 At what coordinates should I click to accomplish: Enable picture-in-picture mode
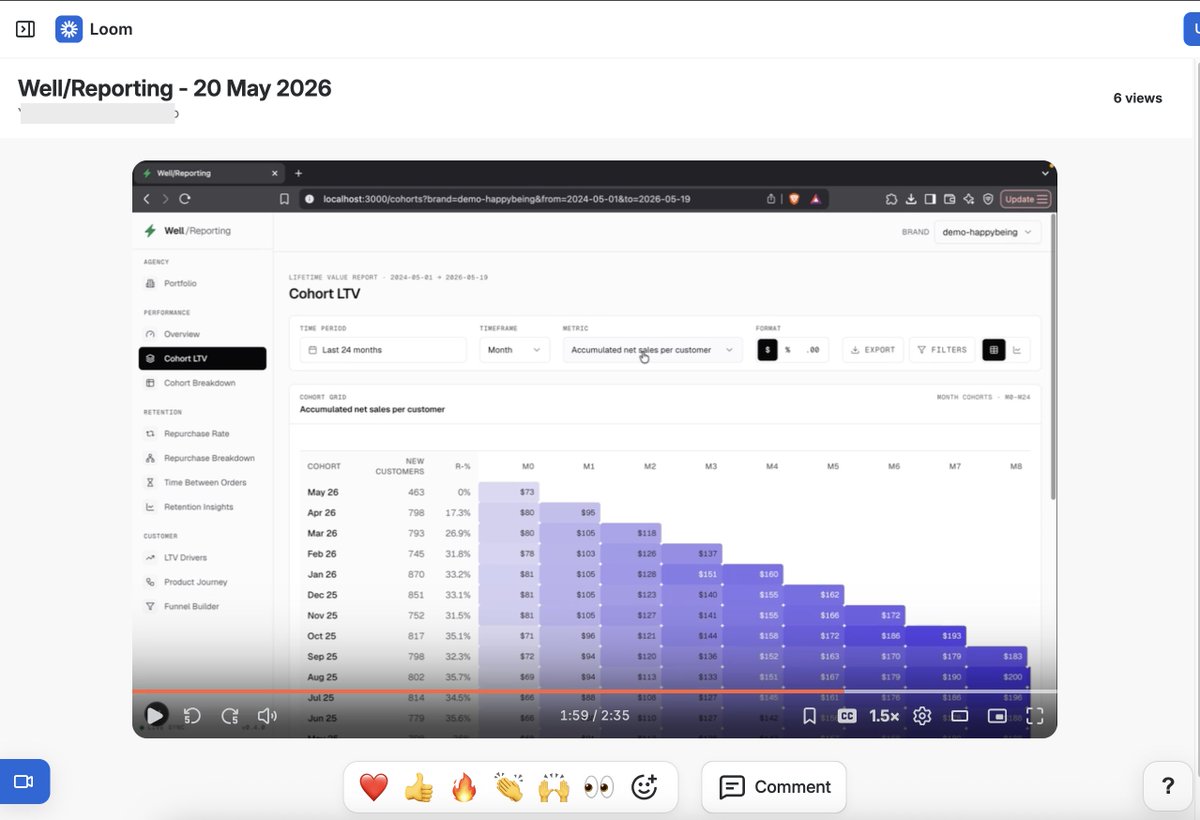[997, 716]
